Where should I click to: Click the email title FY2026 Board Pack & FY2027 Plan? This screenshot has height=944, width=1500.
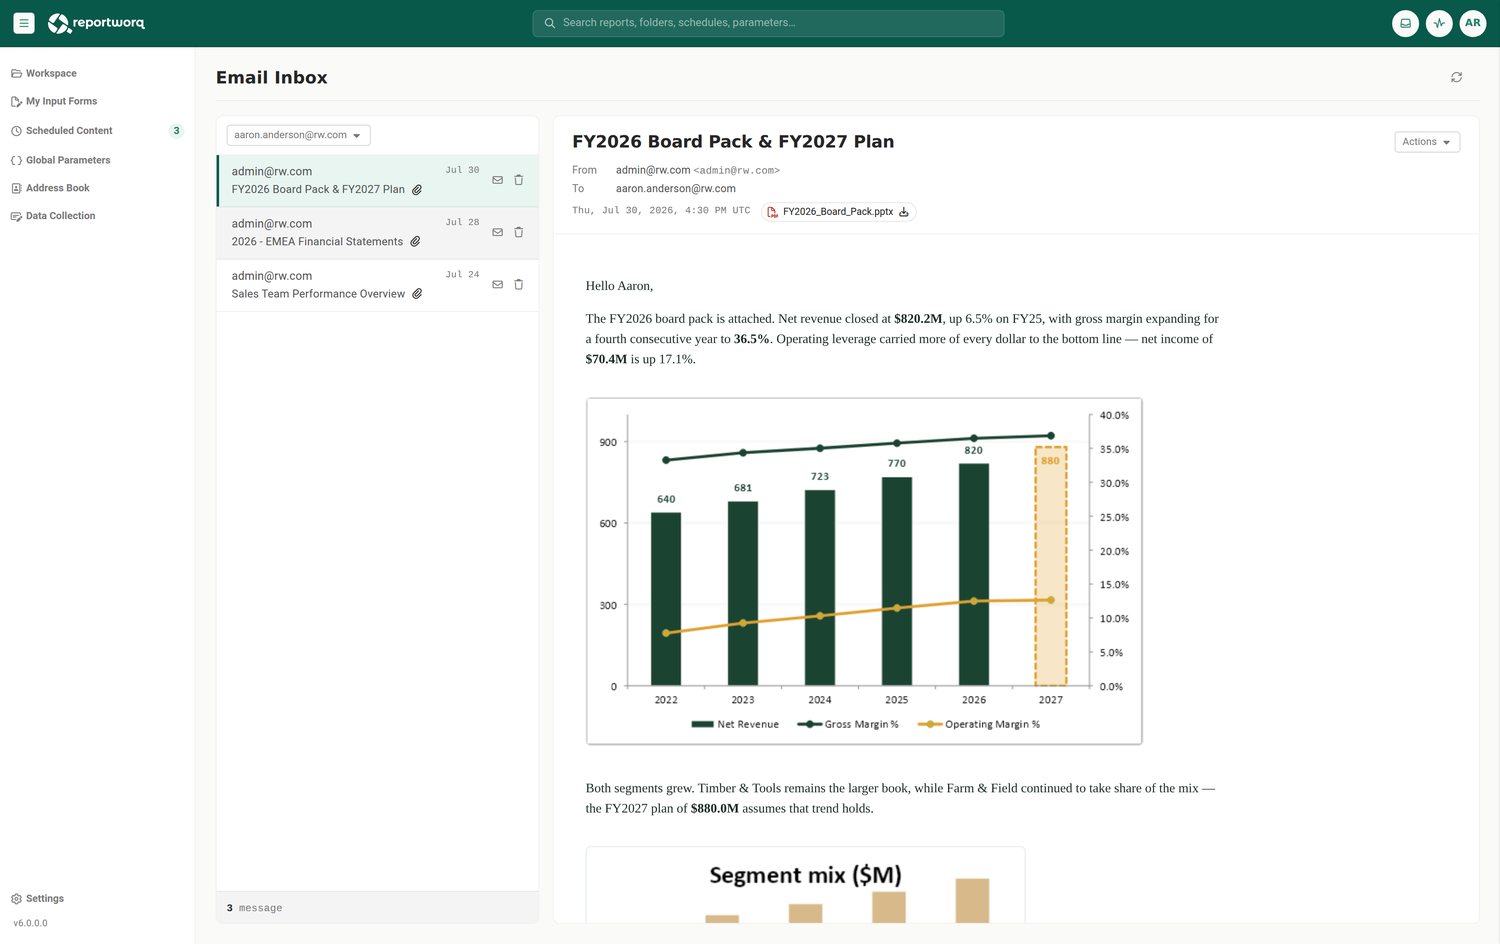(x=733, y=142)
